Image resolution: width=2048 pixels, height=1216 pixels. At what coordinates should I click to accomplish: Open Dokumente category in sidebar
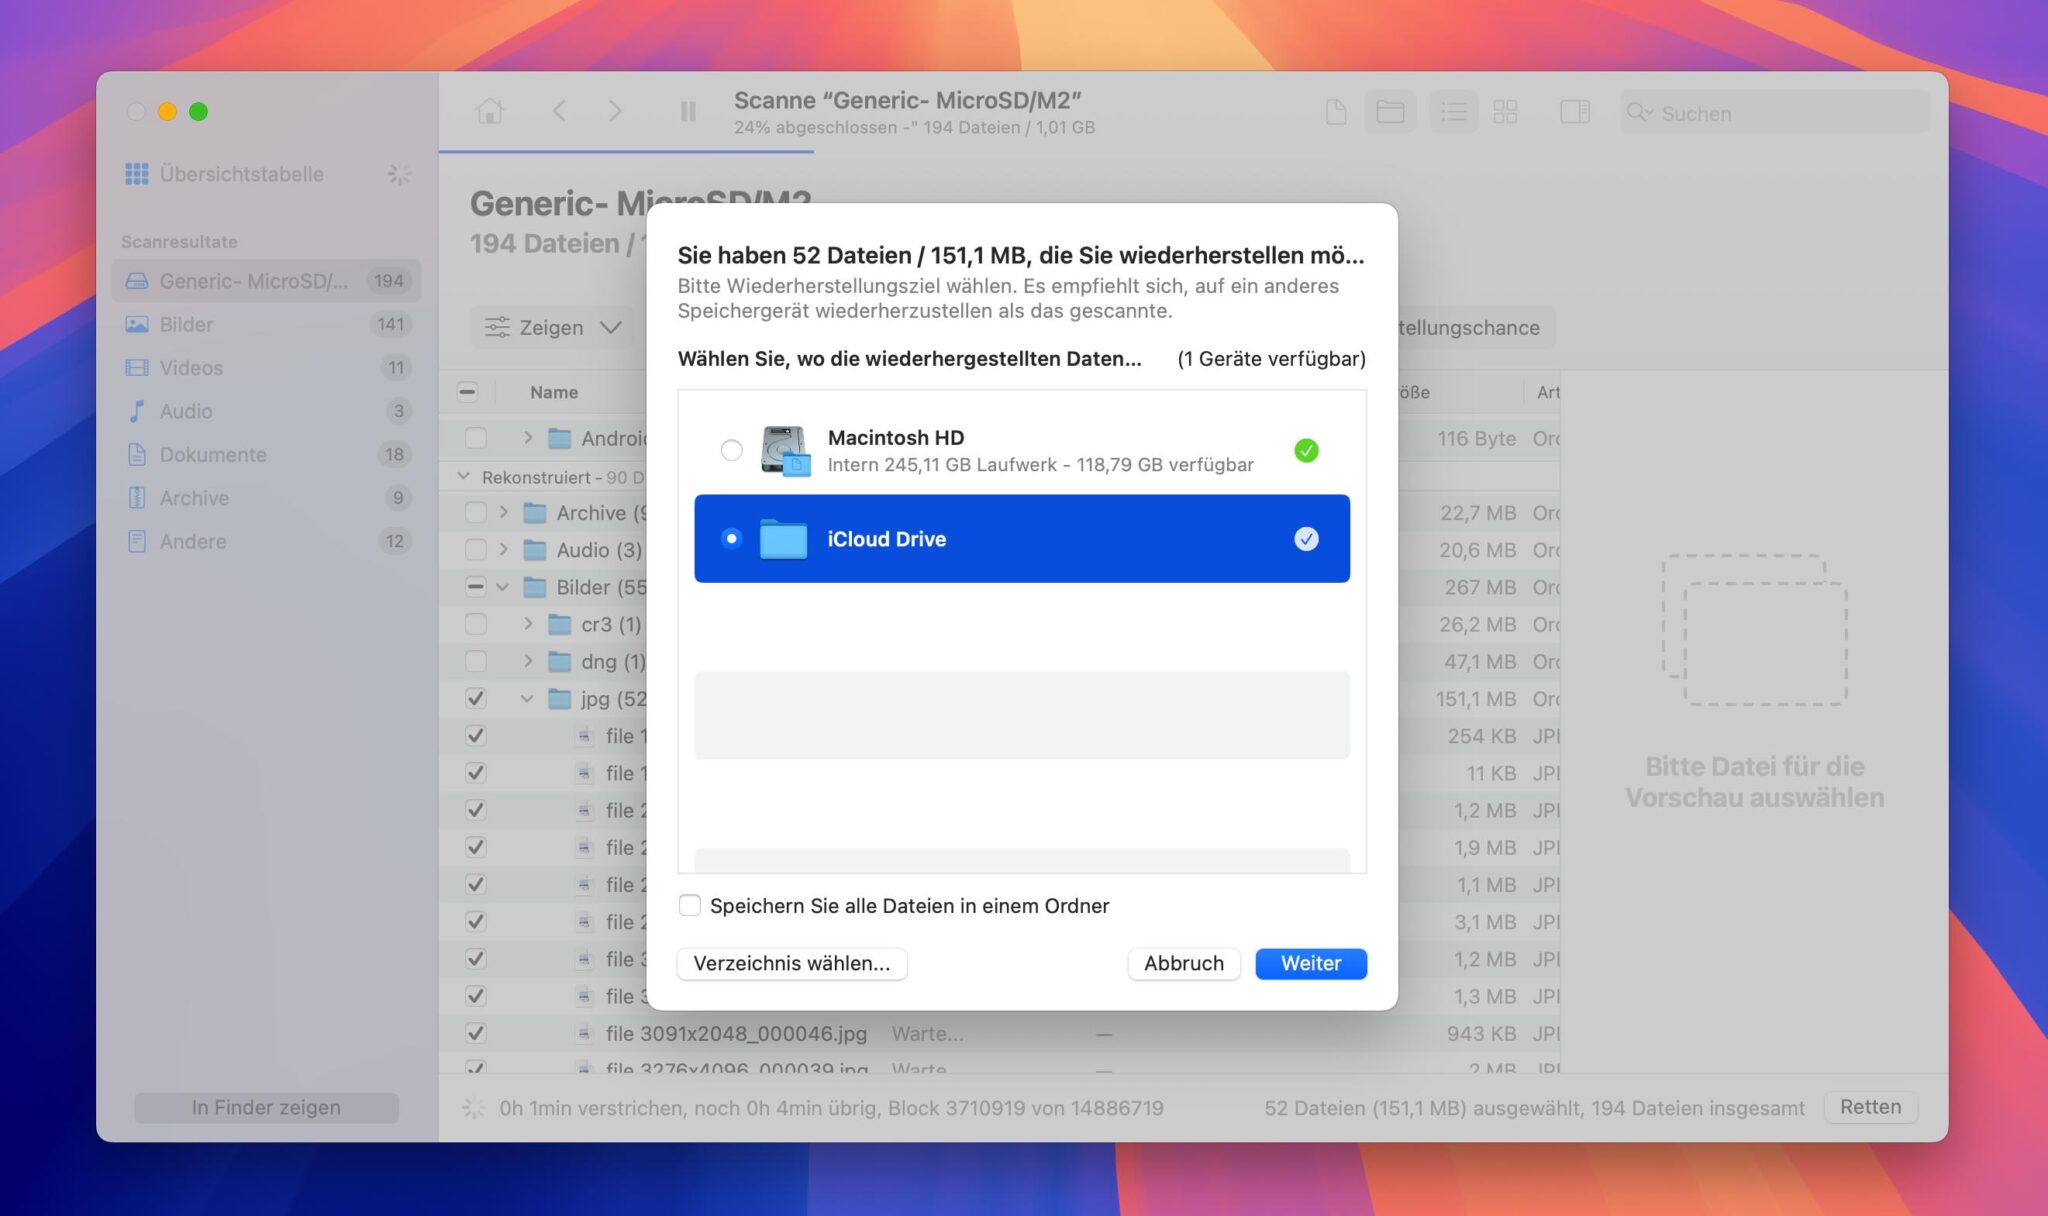[266, 454]
